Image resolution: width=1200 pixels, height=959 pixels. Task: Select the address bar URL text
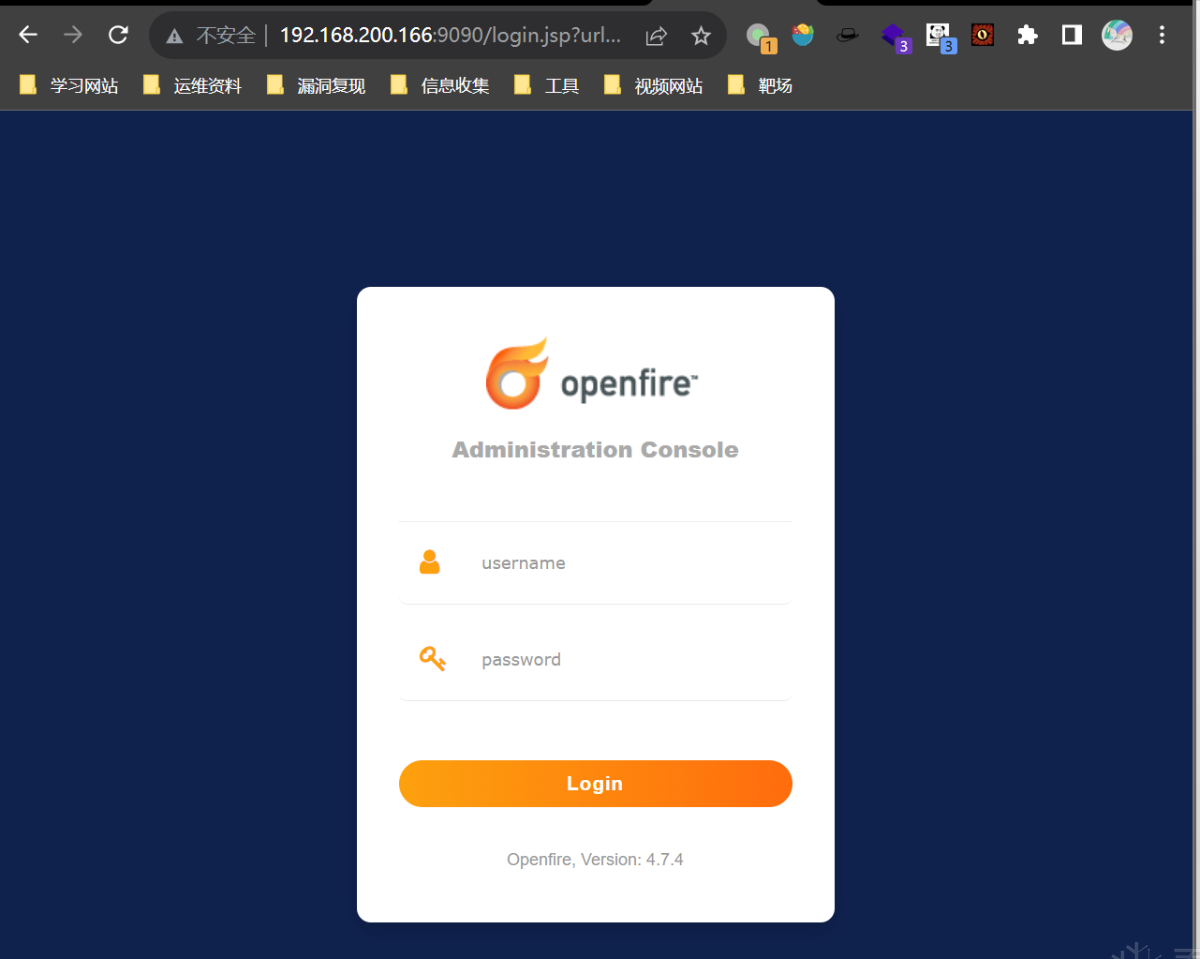450,35
